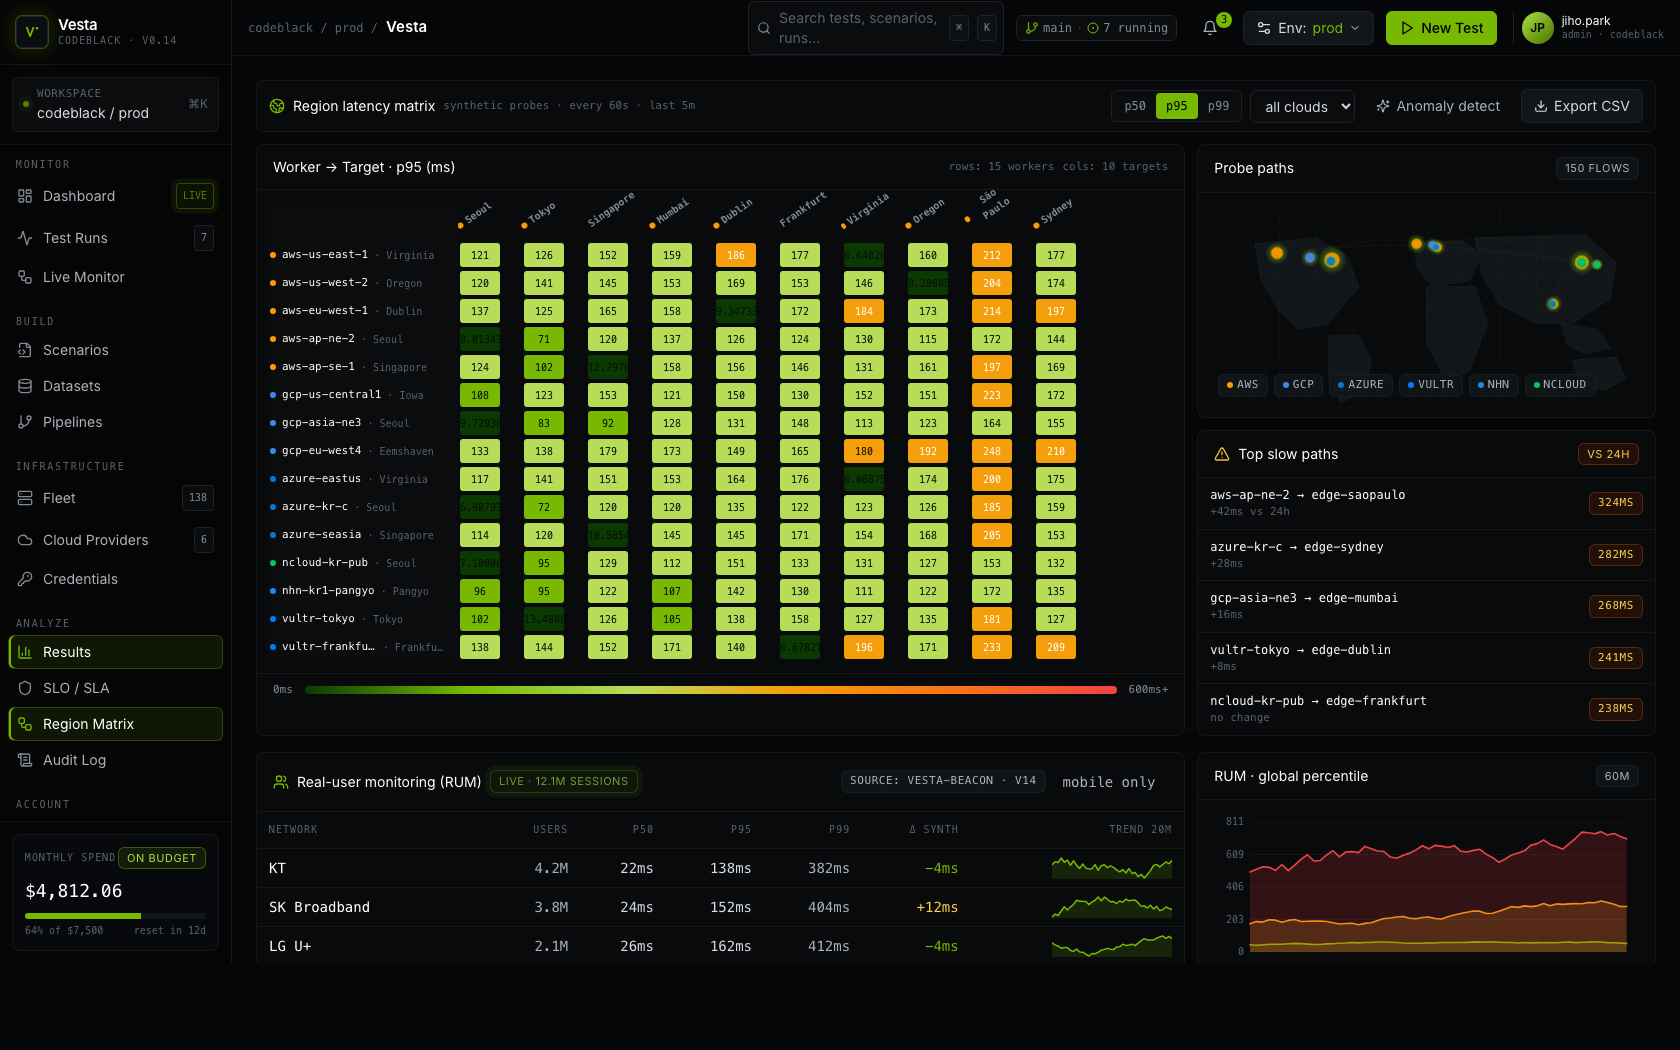This screenshot has width=1680, height=1050.
Task: Select the p50 percentile option
Action: (1134, 106)
